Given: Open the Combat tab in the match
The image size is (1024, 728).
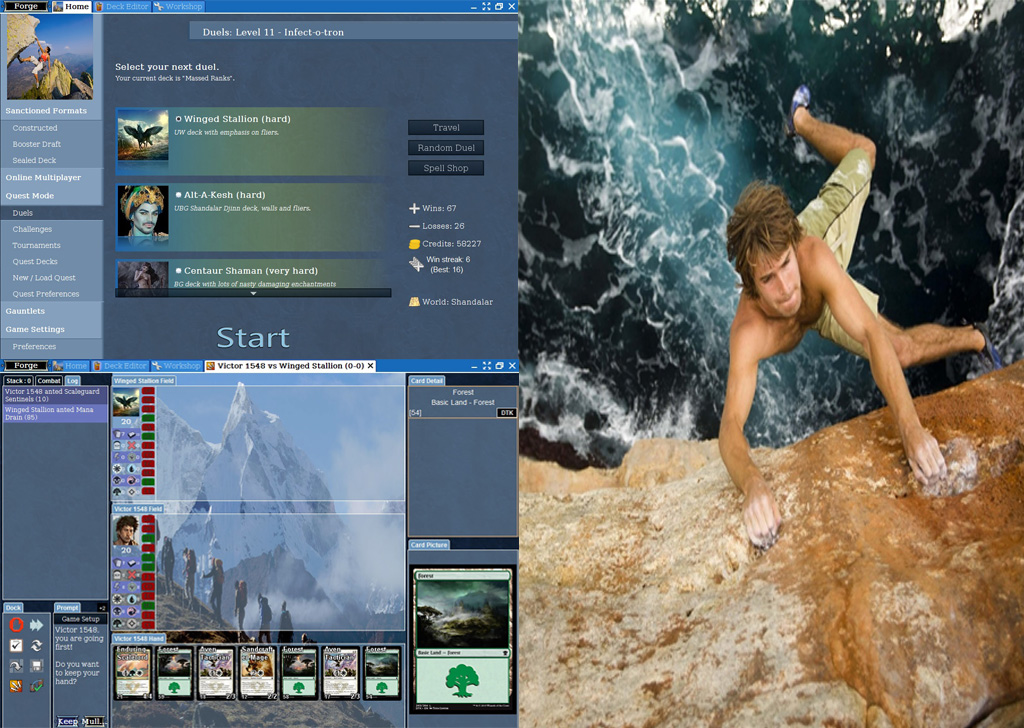Looking at the screenshot, I should pyautogui.click(x=49, y=381).
